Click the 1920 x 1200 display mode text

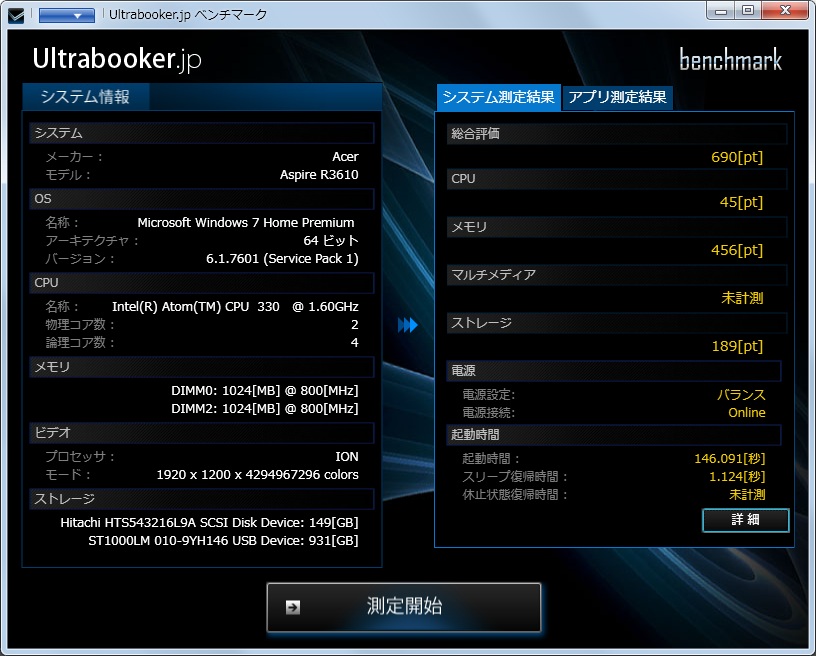[x=258, y=475]
